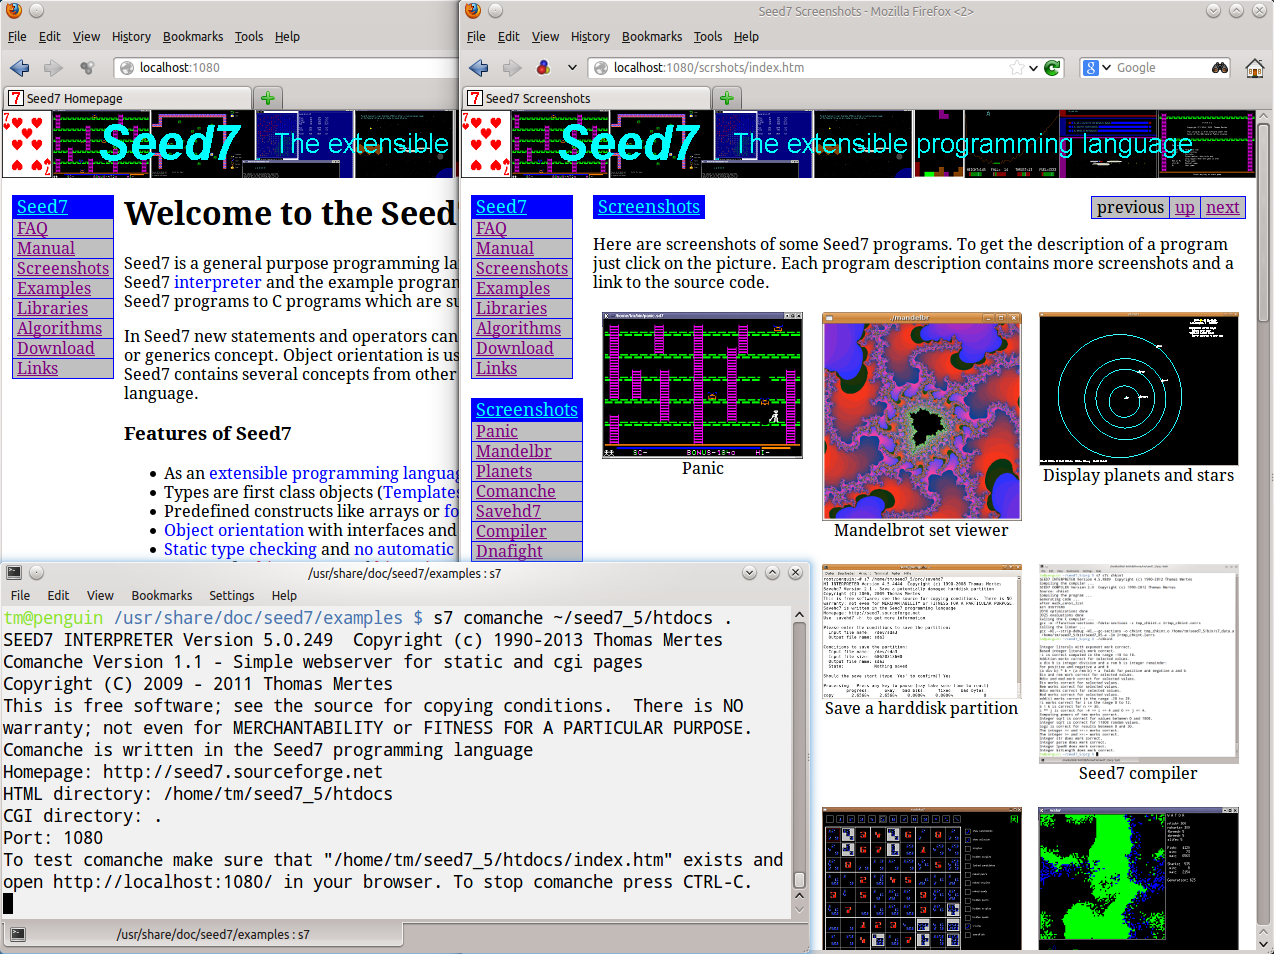Open the Mandelbr link in the Screenshots submenu
The height and width of the screenshot is (954, 1274).
pyautogui.click(x=514, y=451)
